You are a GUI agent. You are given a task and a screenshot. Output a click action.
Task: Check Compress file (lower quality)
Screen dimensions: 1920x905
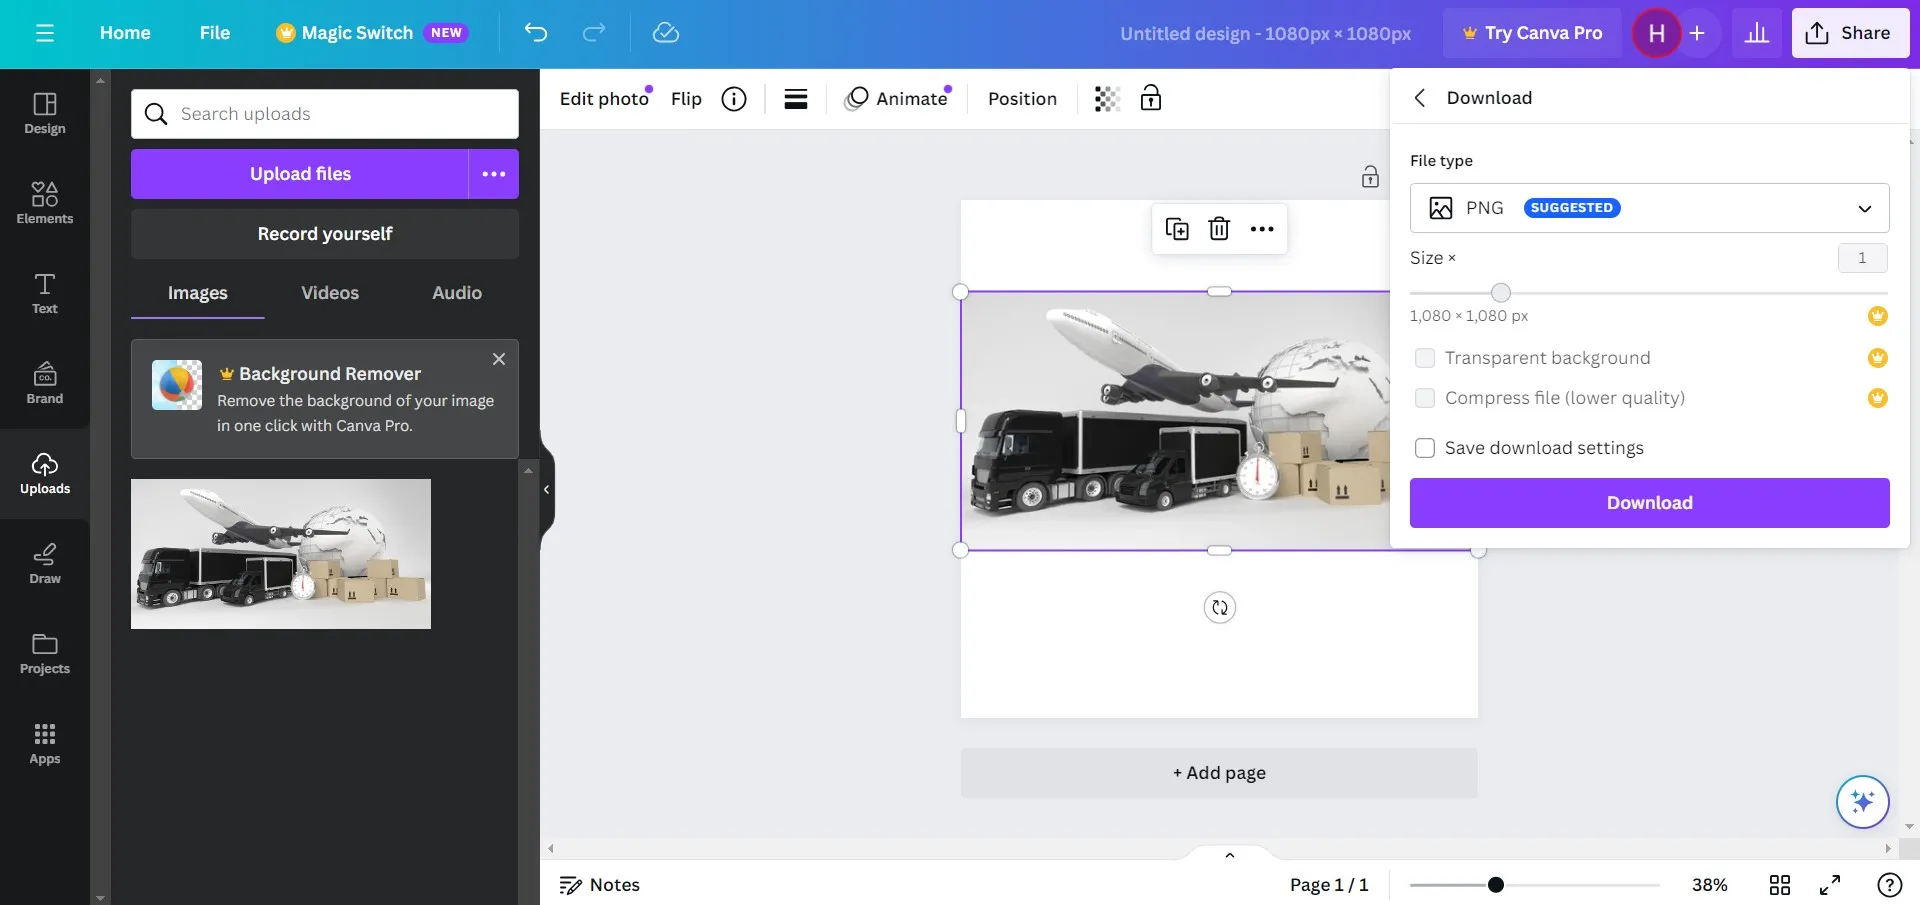click(1424, 398)
